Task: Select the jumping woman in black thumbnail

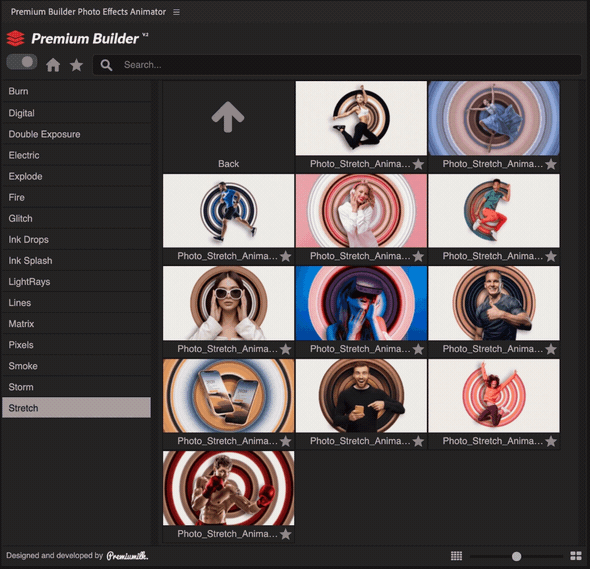Action: [x=361, y=118]
